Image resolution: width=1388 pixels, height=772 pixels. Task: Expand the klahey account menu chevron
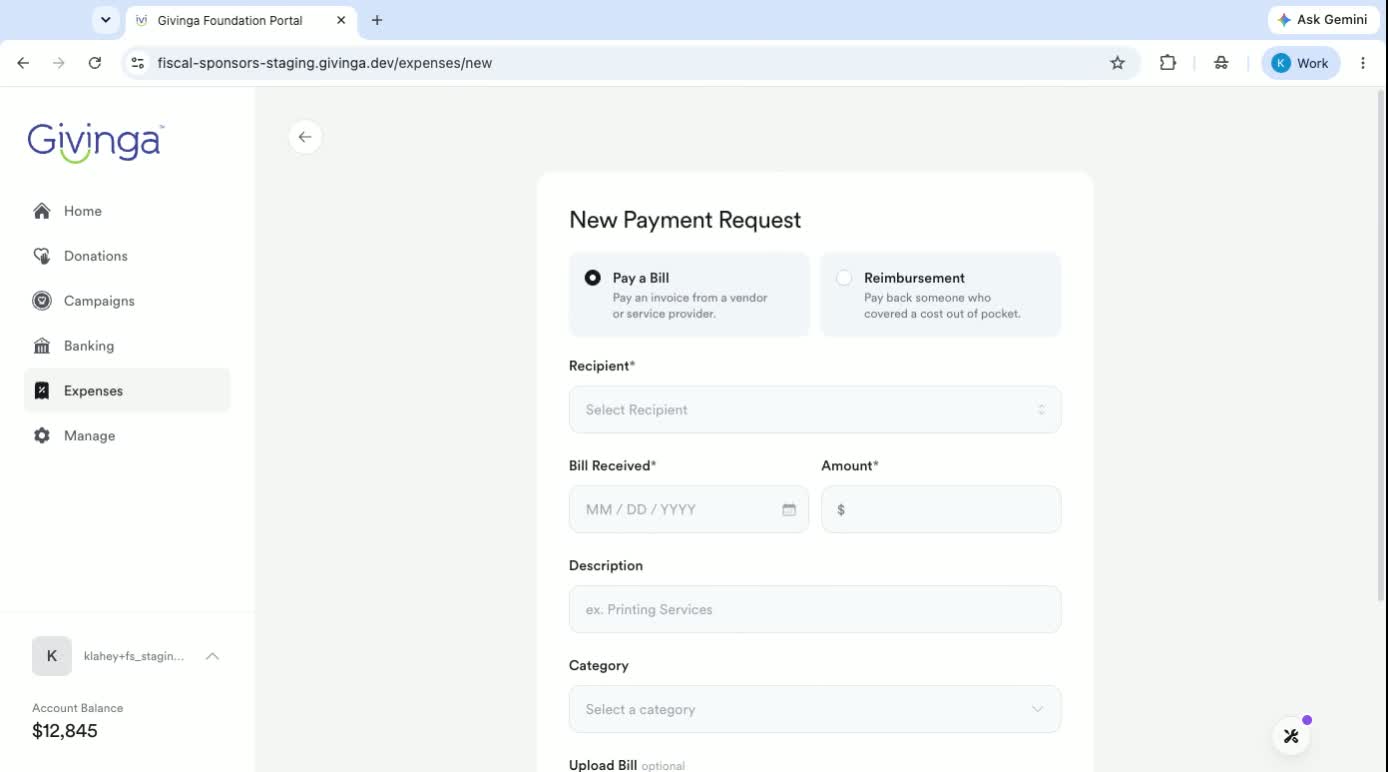tap(212, 657)
